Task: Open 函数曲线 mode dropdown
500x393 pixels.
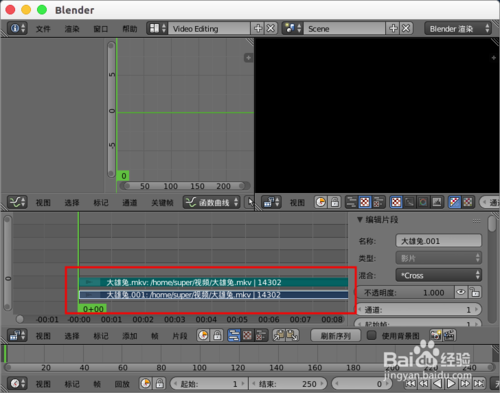Action: pyautogui.click(x=211, y=202)
